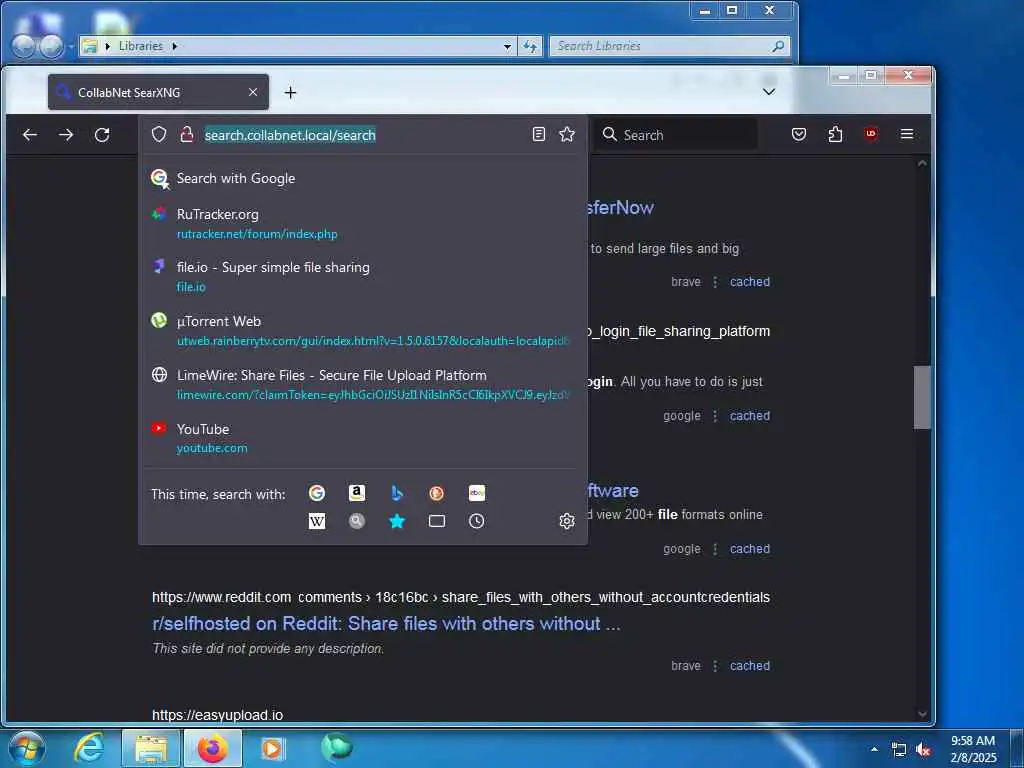Search bookmarks using the blue star icon

click(x=396, y=521)
